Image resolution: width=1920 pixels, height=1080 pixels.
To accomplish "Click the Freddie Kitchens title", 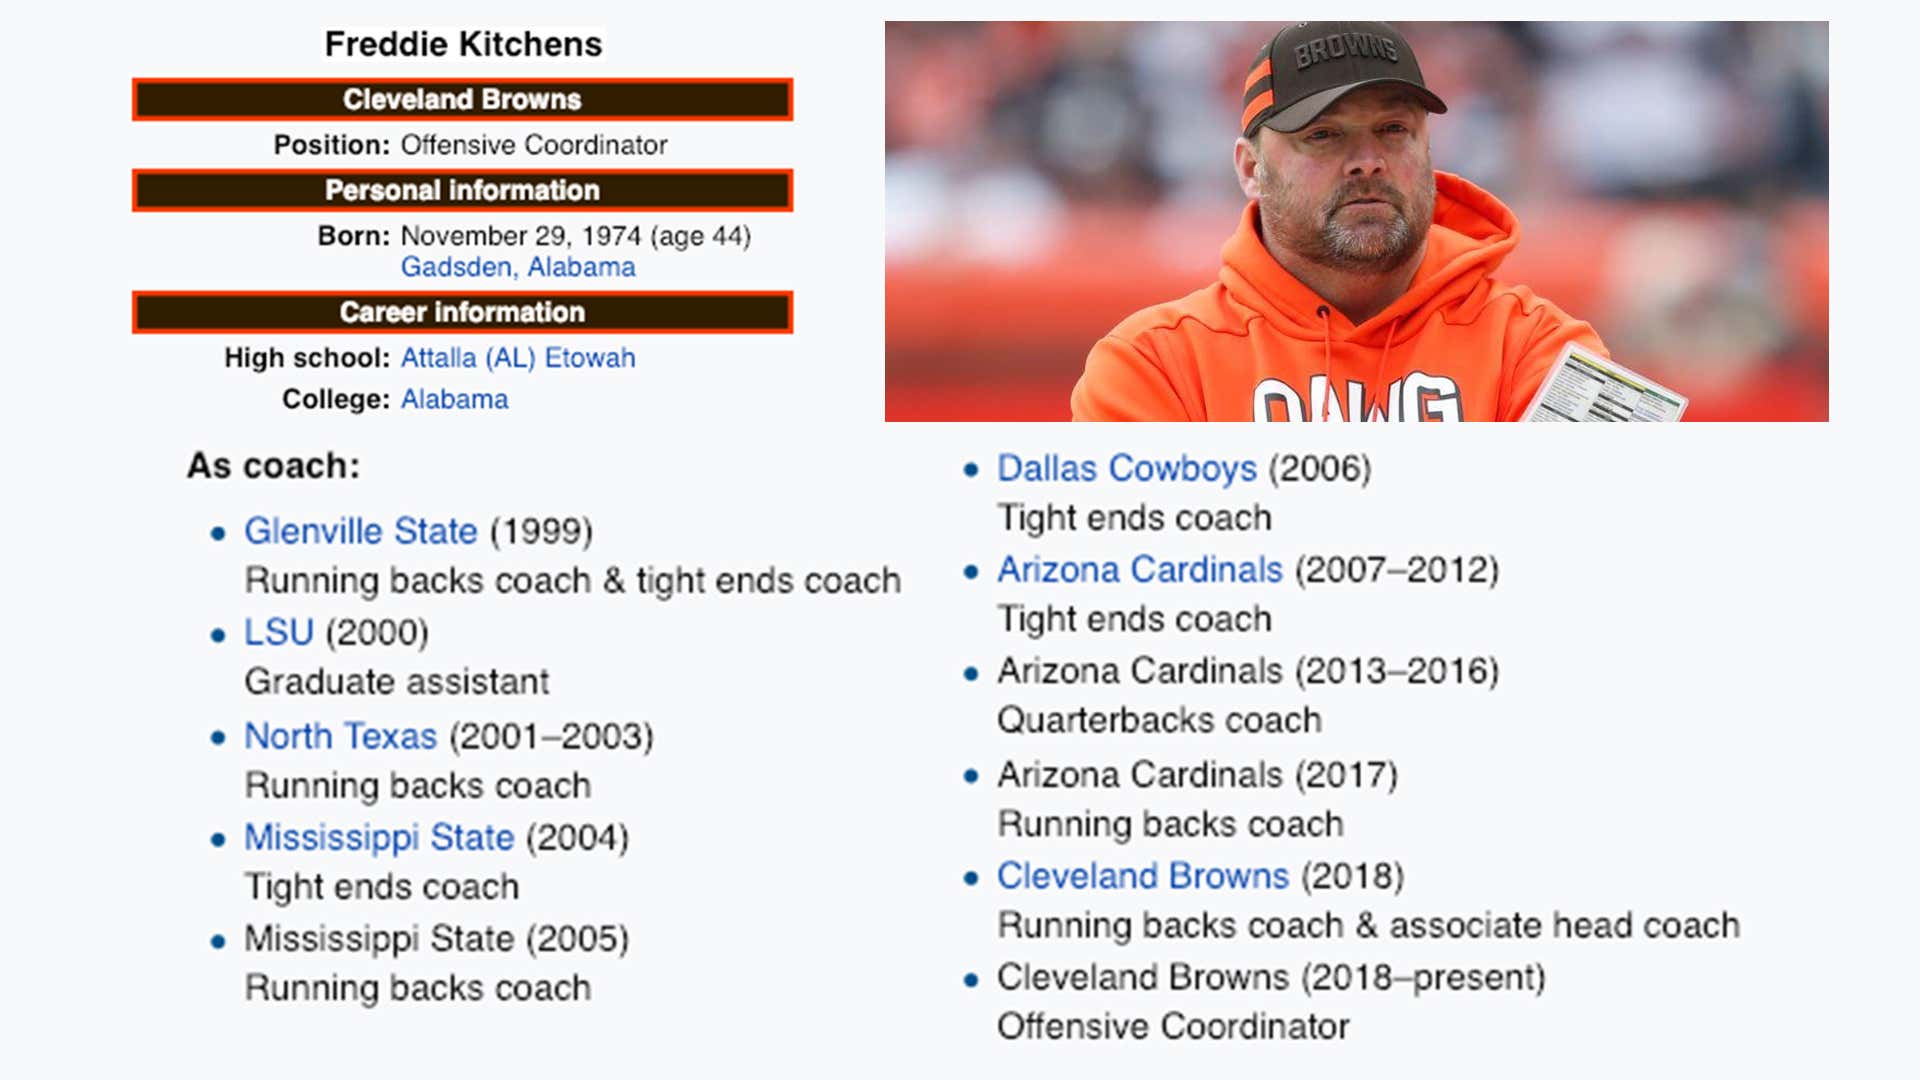I will click(463, 44).
